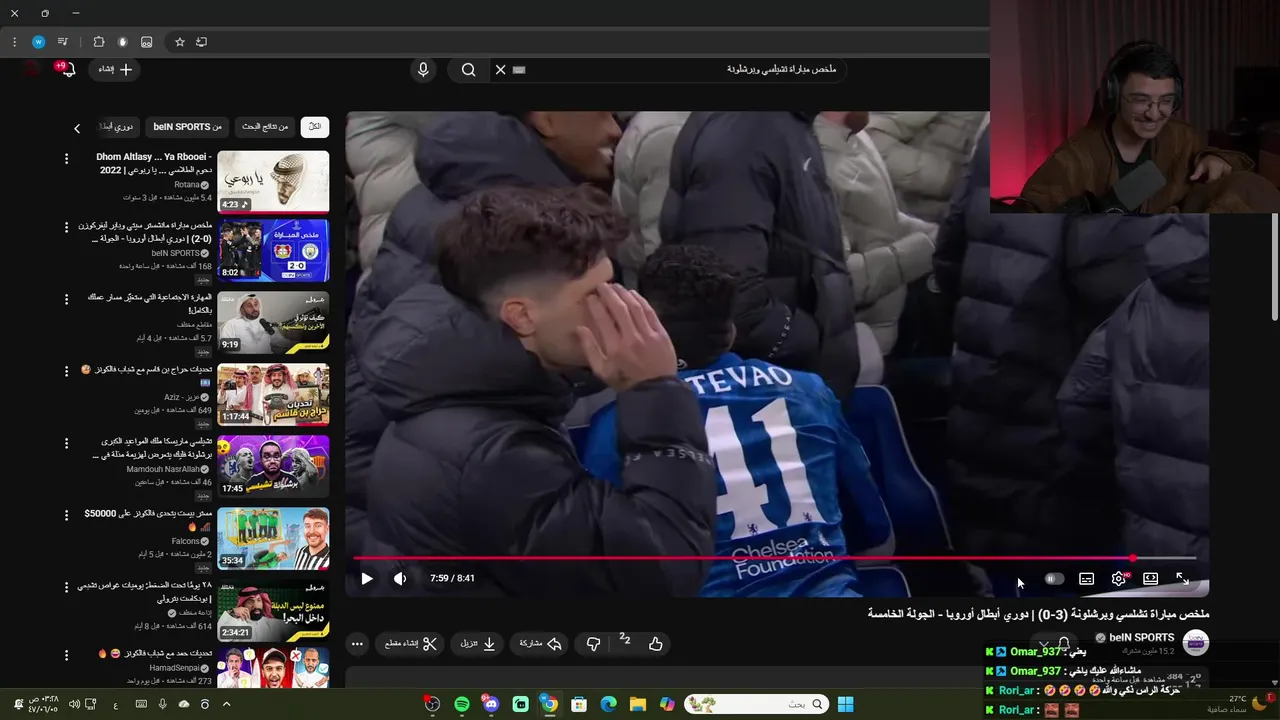The height and width of the screenshot is (720, 1280).
Task: Seek on the red video progress bar
Action: tap(775, 558)
